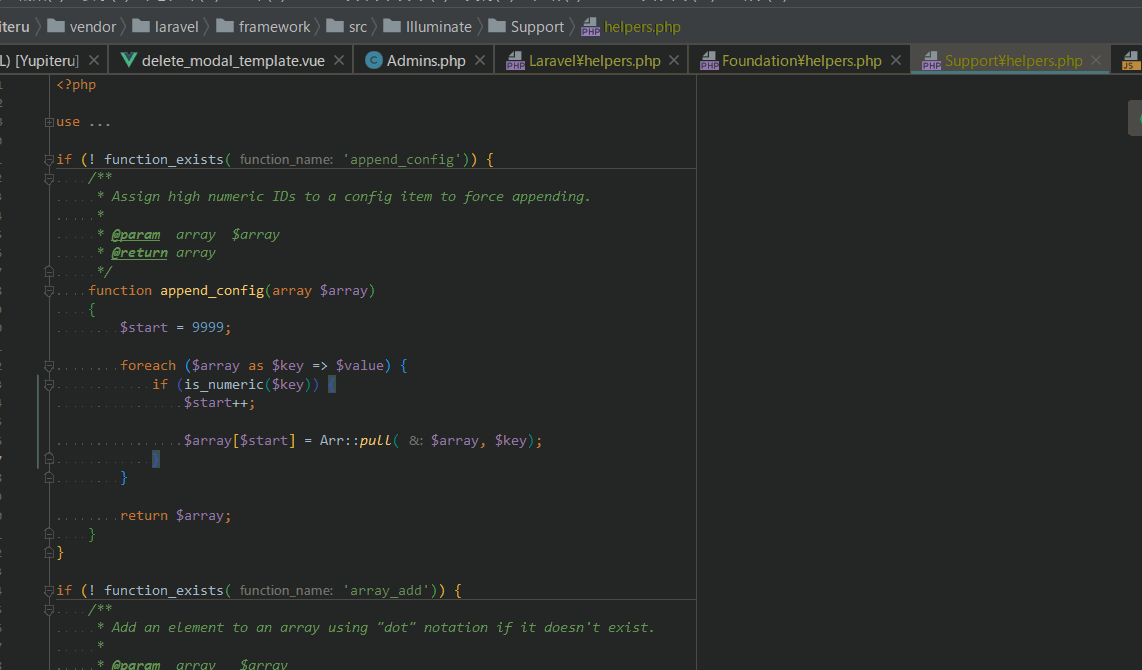The height and width of the screenshot is (670, 1142).
Task: Switch to the Foundation¥helpers.php tab
Action: coord(801,61)
